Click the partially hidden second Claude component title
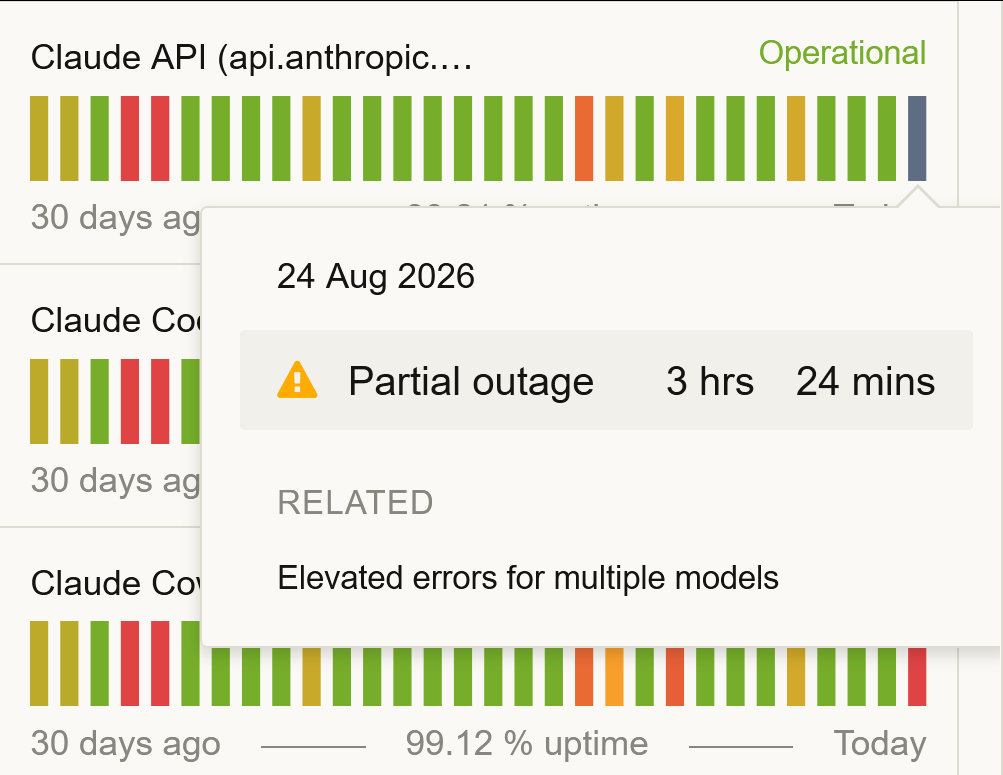Viewport: 1003px width, 775px height. click(x=116, y=320)
